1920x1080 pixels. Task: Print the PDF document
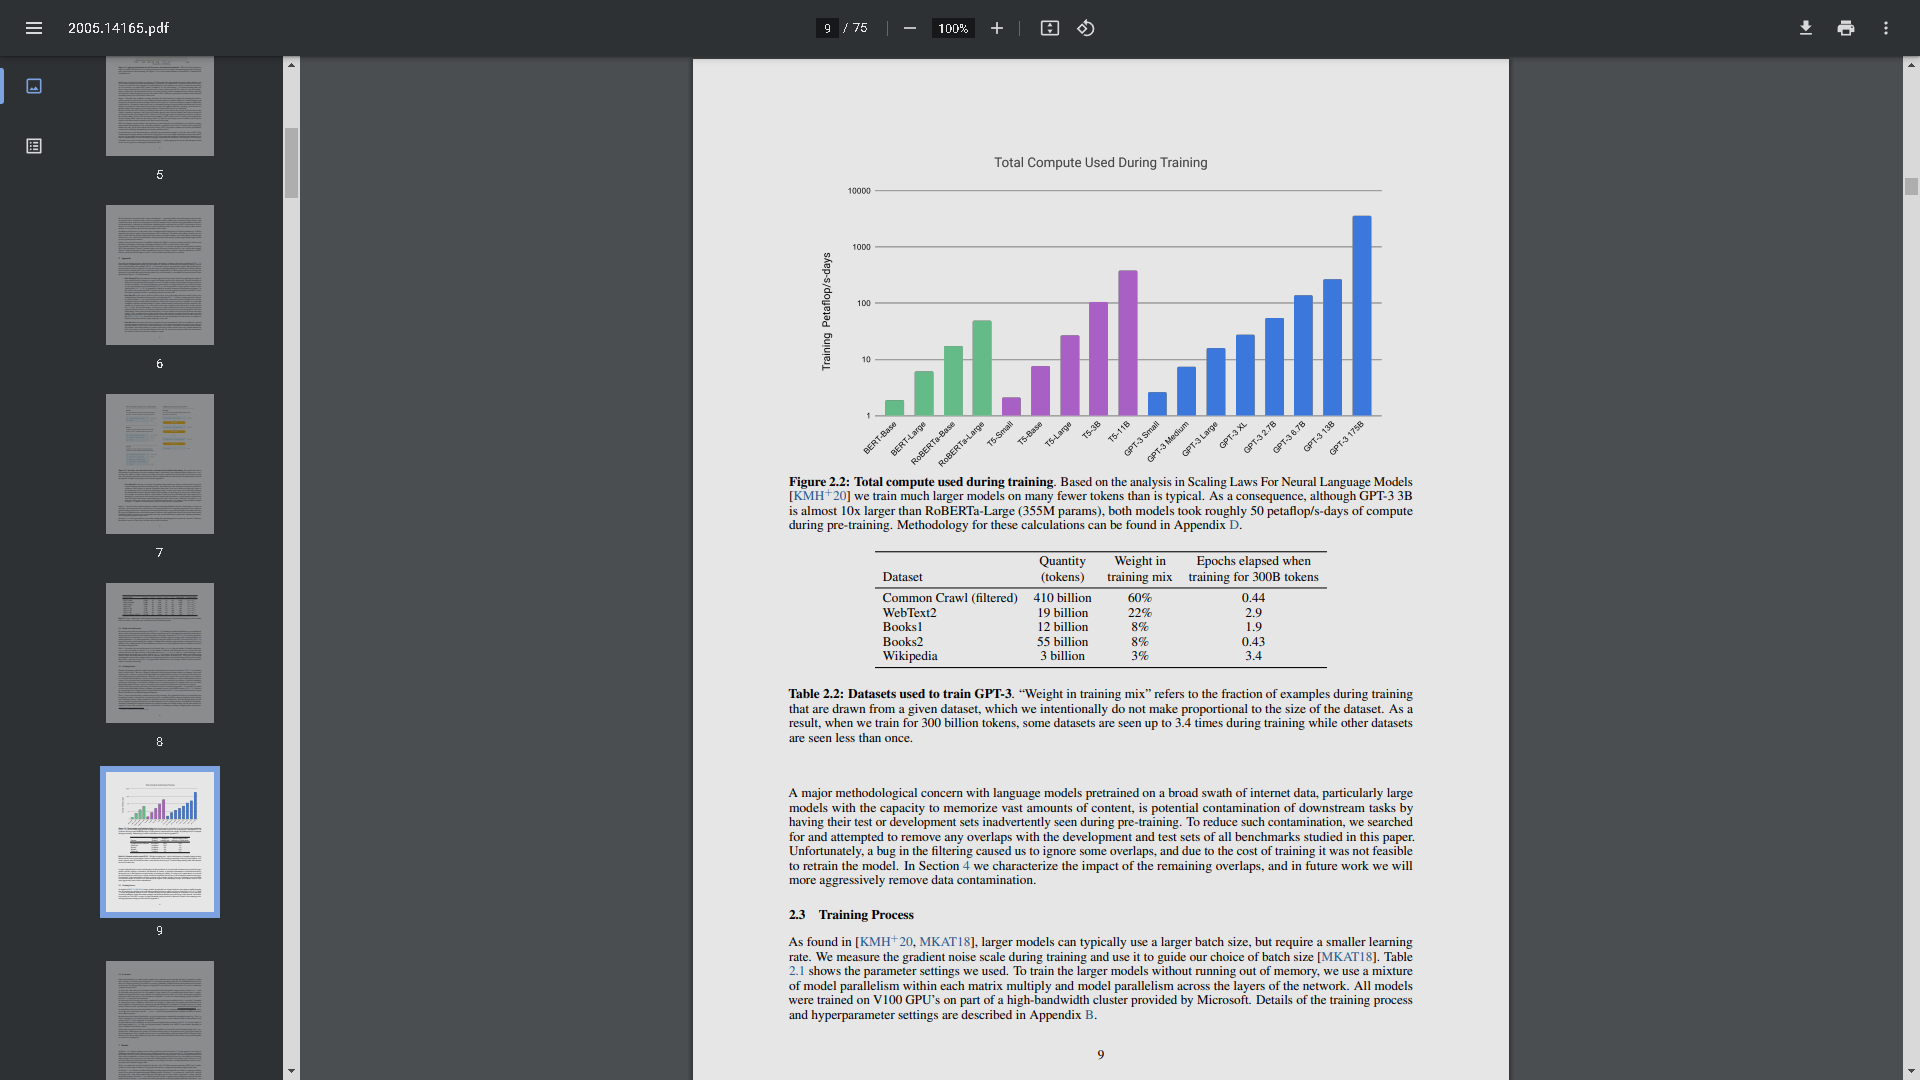(x=1846, y=28)
